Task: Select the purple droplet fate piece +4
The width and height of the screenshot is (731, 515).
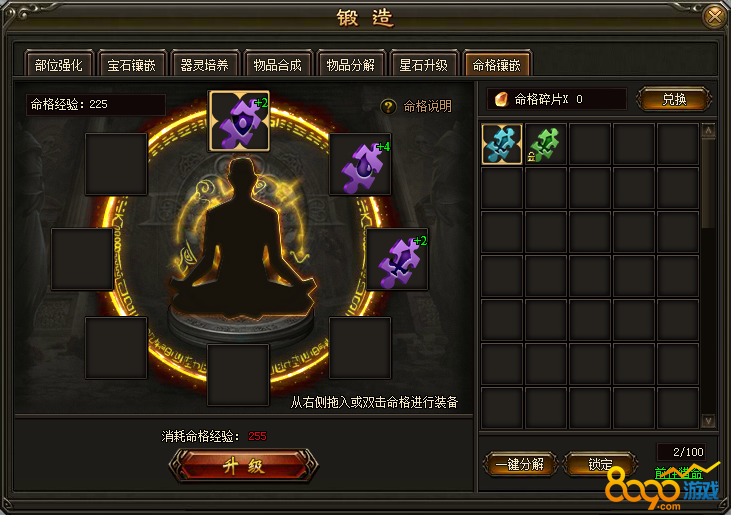Action: click(x=360, y=164)
